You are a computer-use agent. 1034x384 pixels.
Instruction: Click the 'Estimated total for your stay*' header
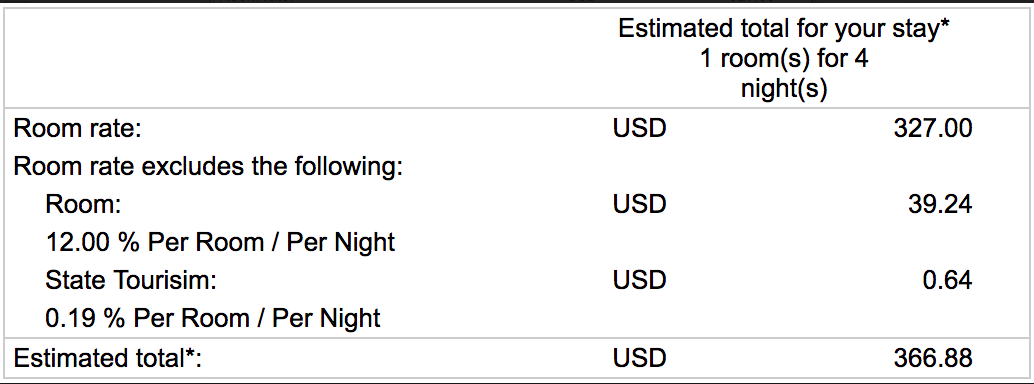tap(784, 30)
